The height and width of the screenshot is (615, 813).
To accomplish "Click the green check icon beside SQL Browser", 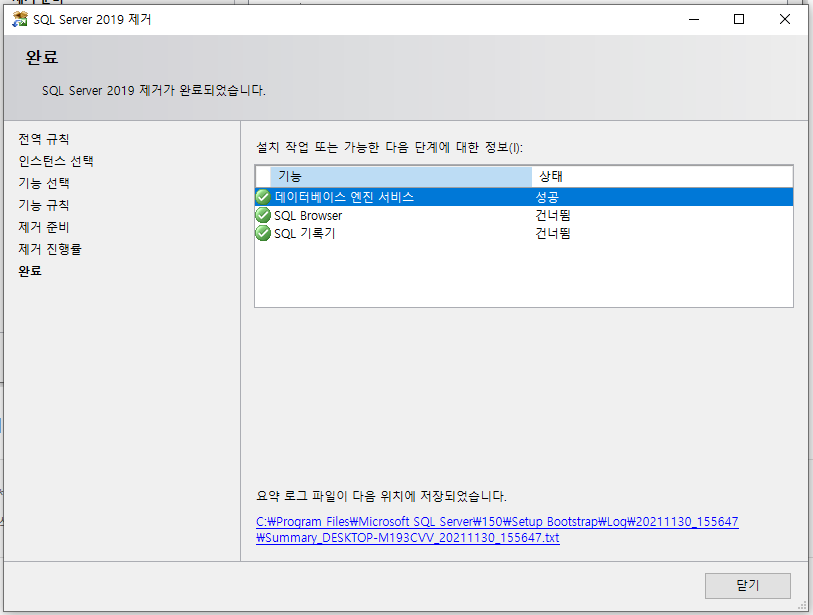I will point(263,215).
